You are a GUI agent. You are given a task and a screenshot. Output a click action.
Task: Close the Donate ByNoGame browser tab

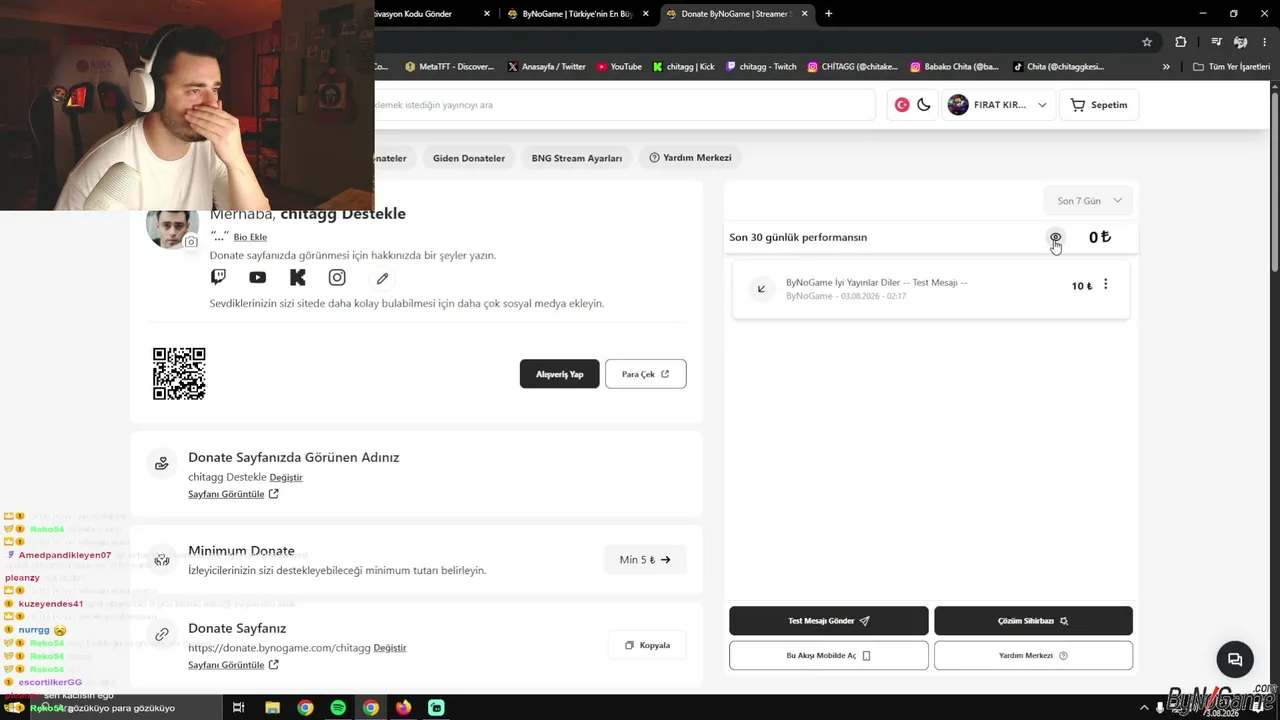click(804, 14)
